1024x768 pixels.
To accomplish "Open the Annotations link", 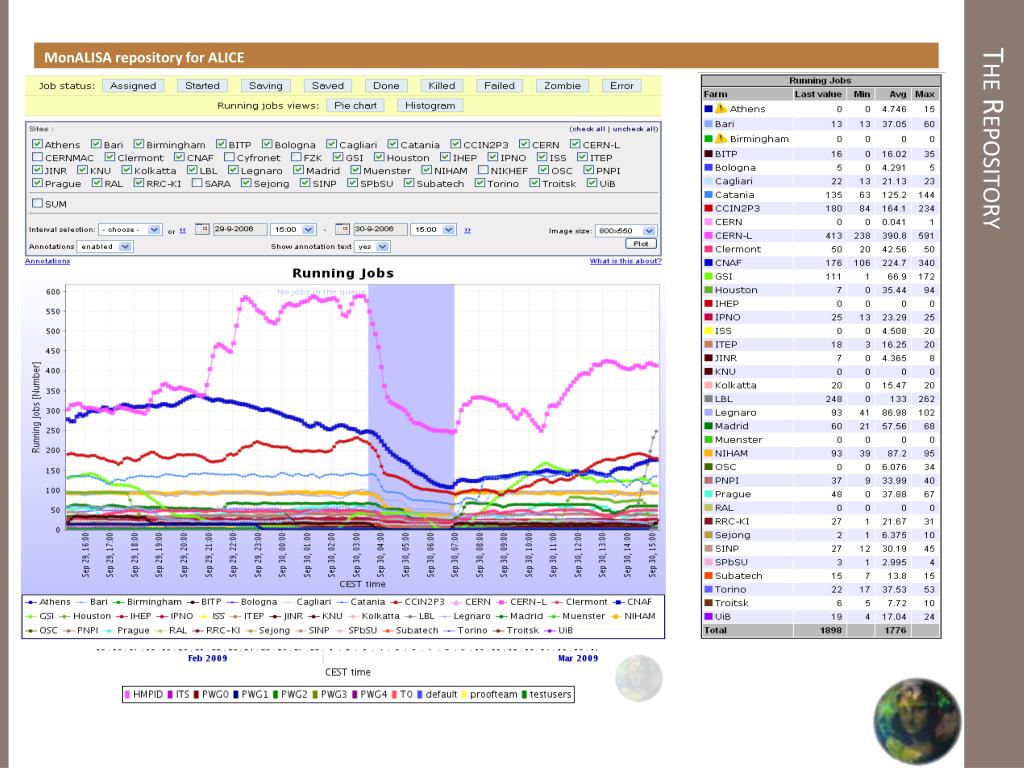I will coord(47,261).
